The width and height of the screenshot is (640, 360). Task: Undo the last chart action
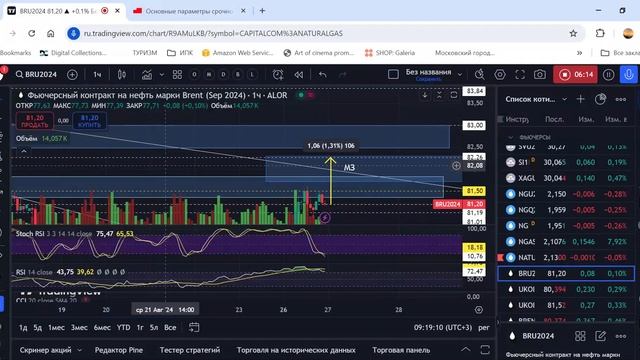[322, 74]
